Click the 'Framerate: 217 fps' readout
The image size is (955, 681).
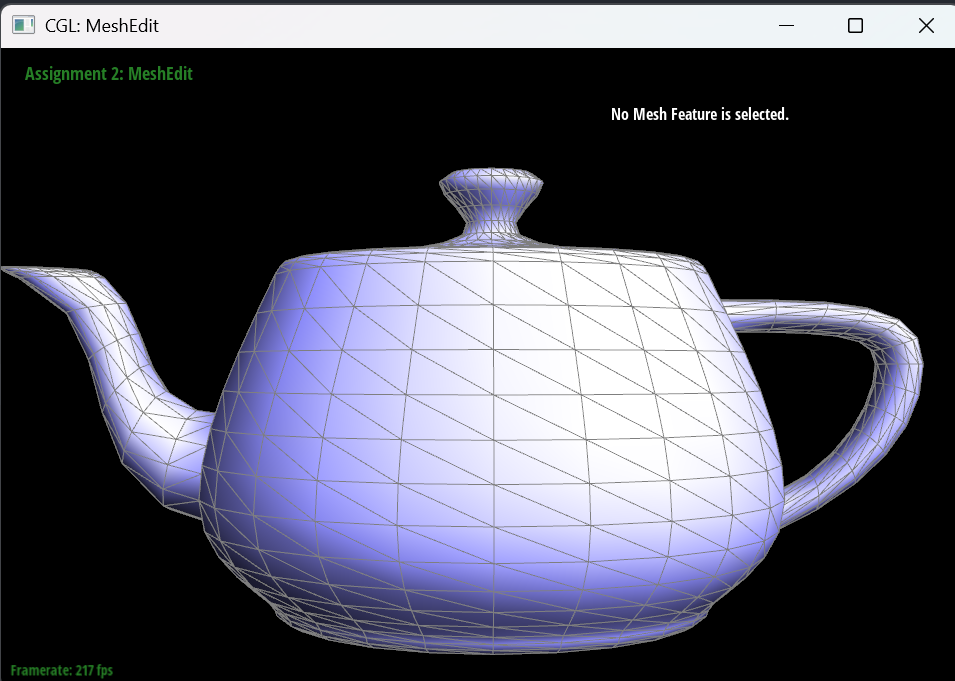[x=62, y=671]
